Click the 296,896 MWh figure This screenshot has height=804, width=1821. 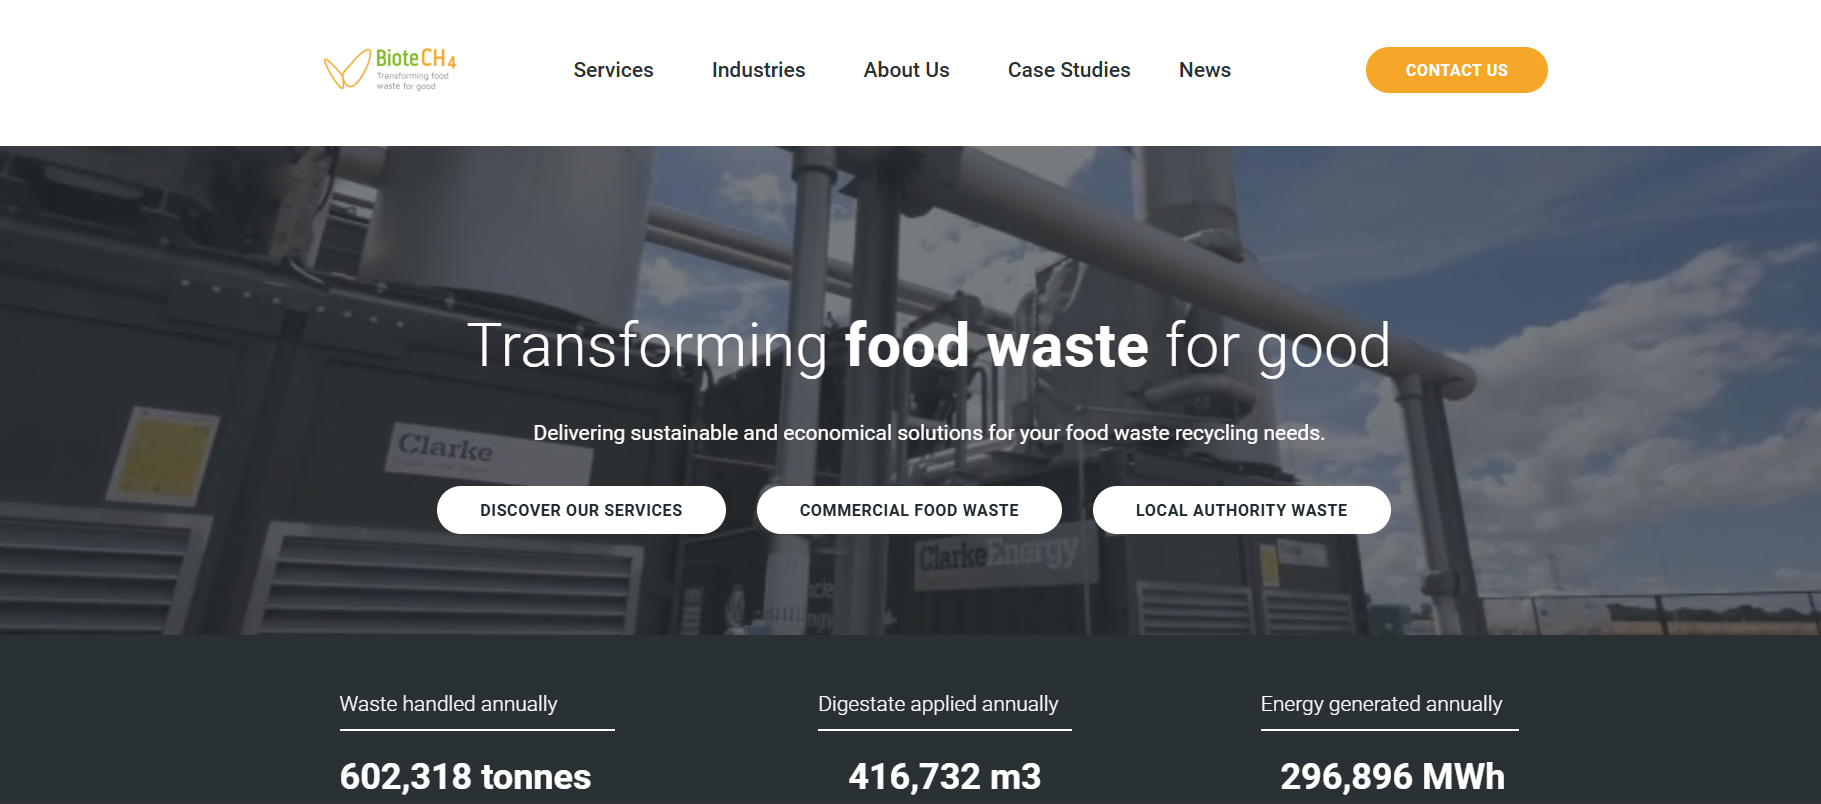point(1392,776)
